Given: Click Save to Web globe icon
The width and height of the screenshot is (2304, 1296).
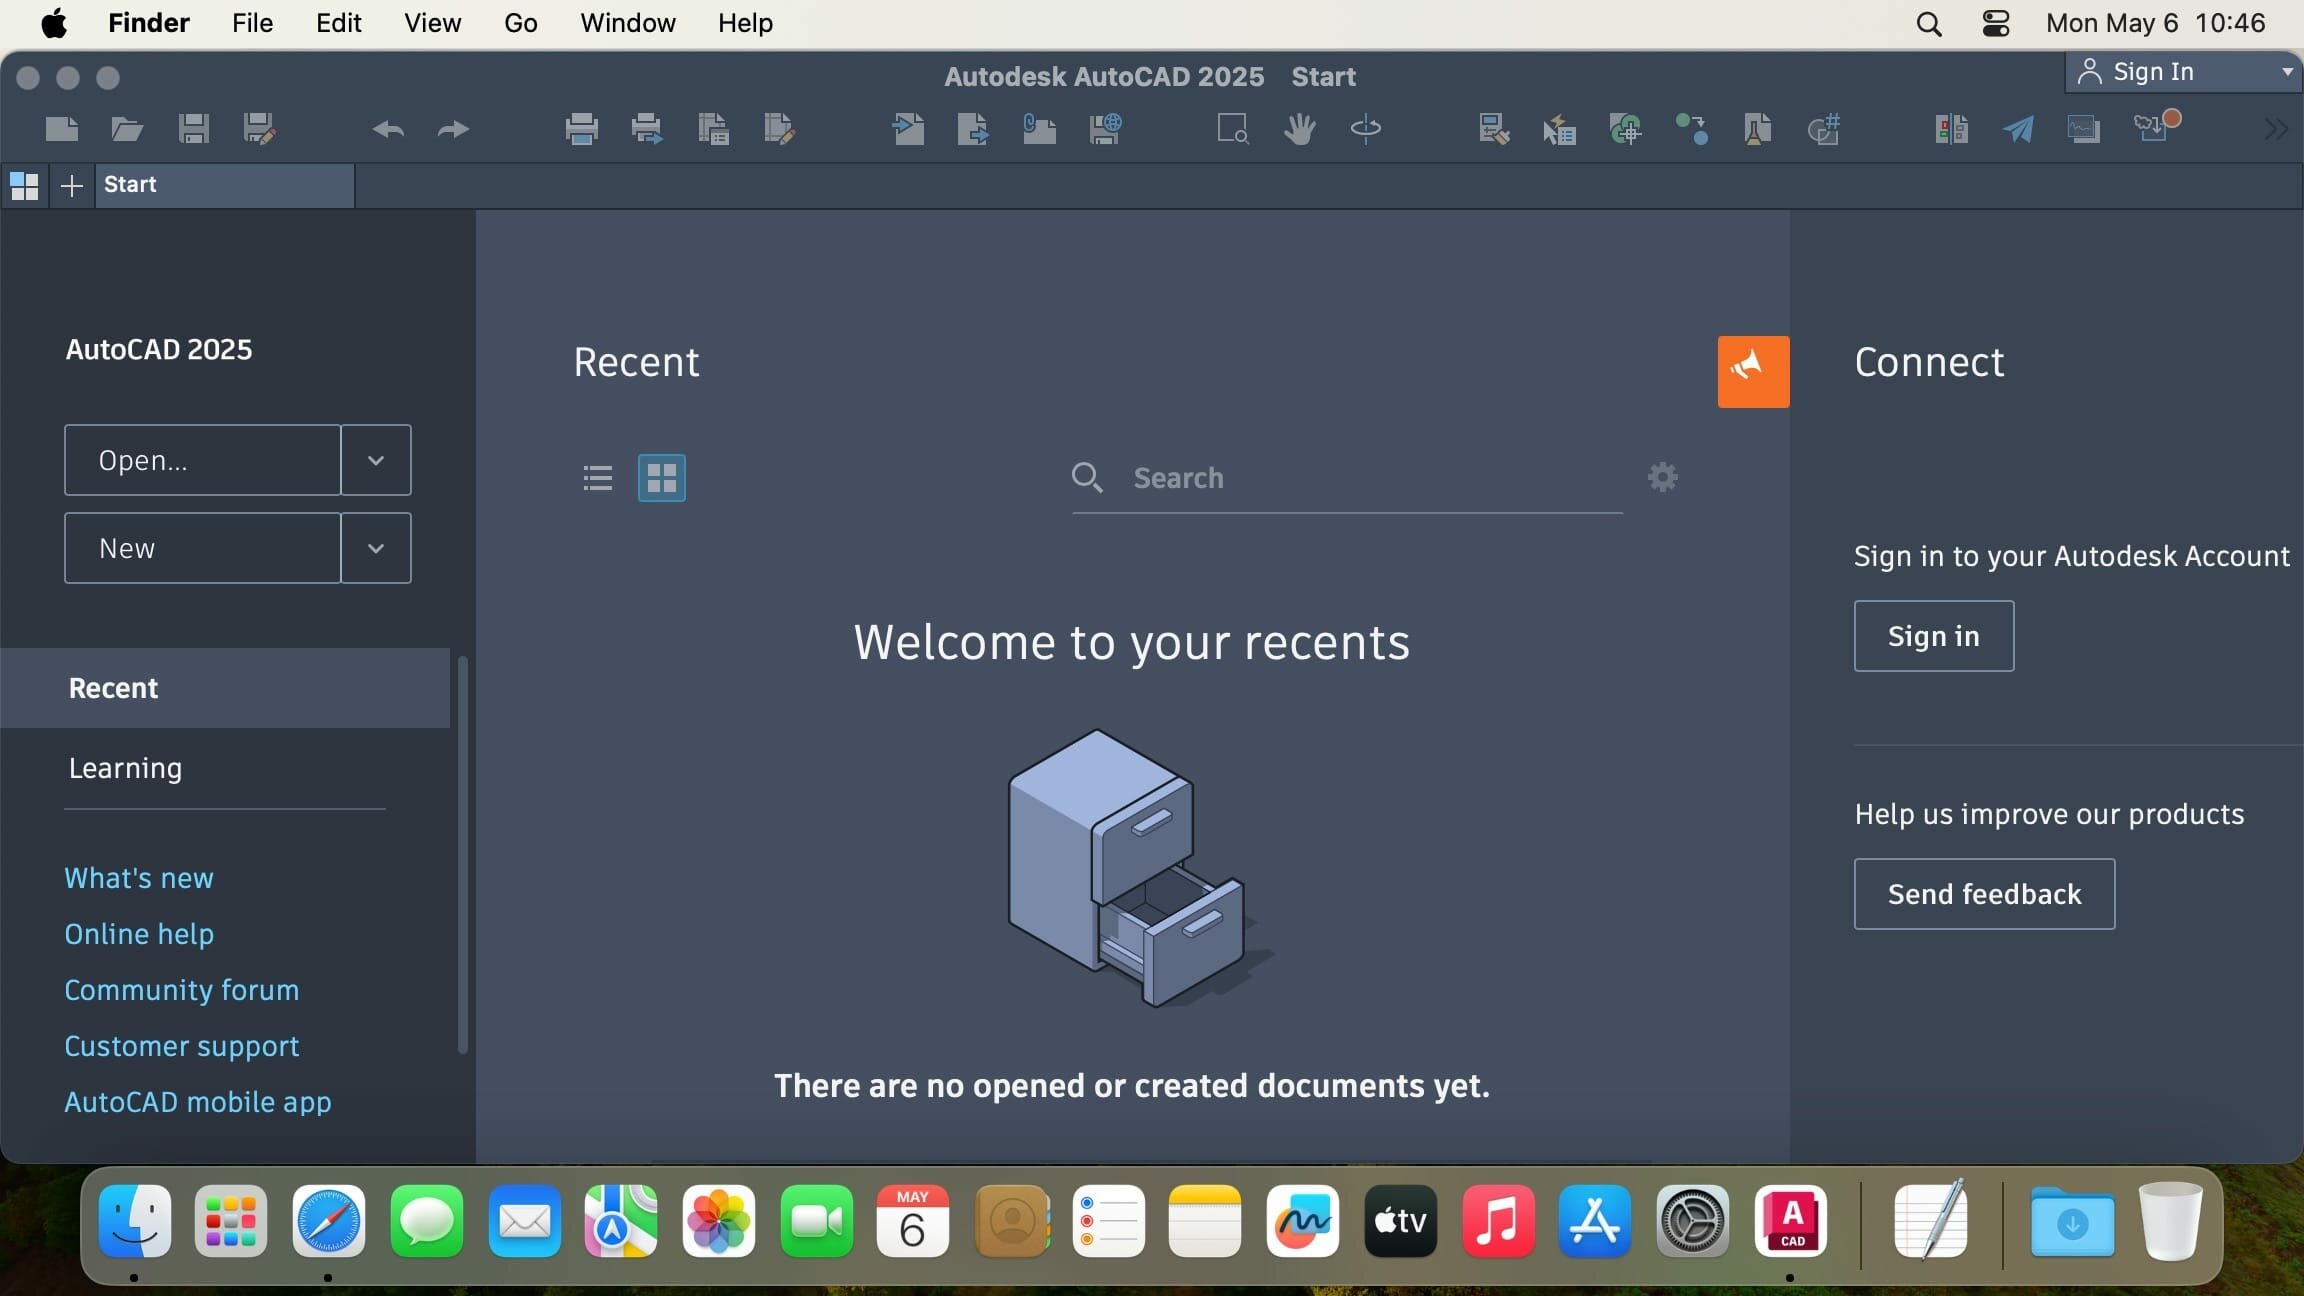Looking at the screenshot, I should click(1105, 129).
